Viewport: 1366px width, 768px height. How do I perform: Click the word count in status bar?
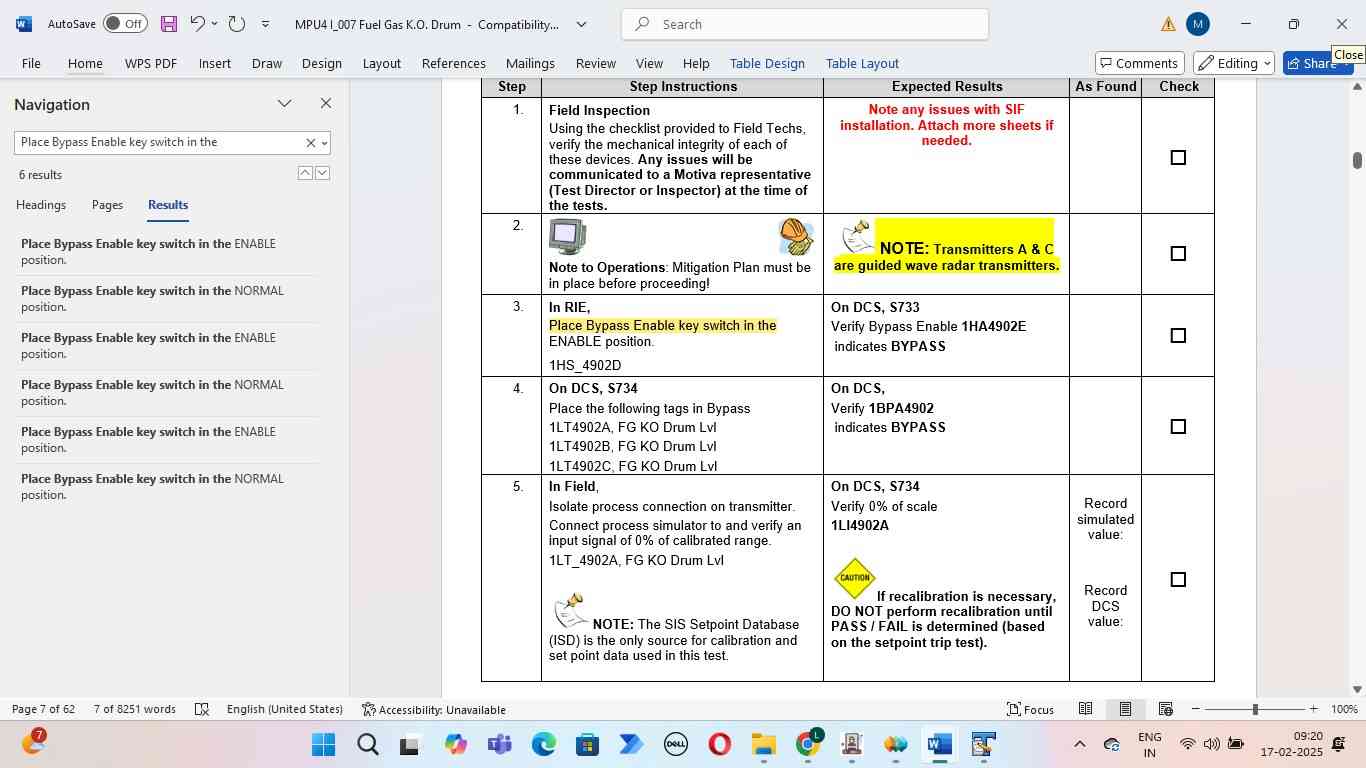pyautogui.click(x=135, y=709)
